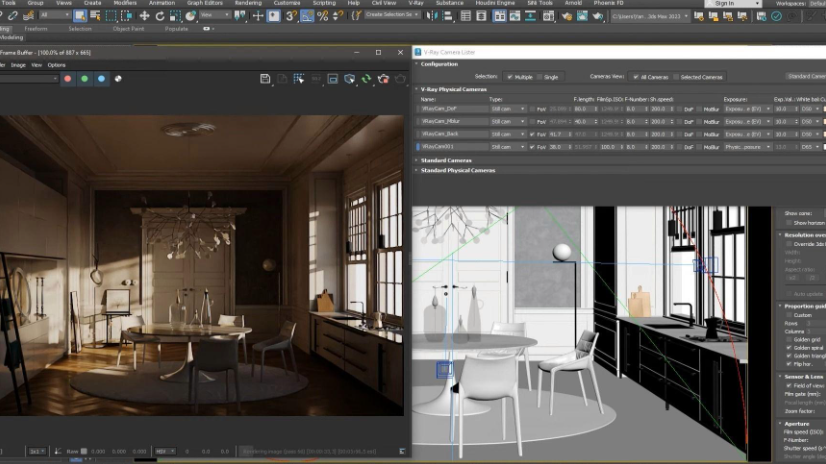
Task: Toggle Angle Snap in main toolbar
Action: 307,16
